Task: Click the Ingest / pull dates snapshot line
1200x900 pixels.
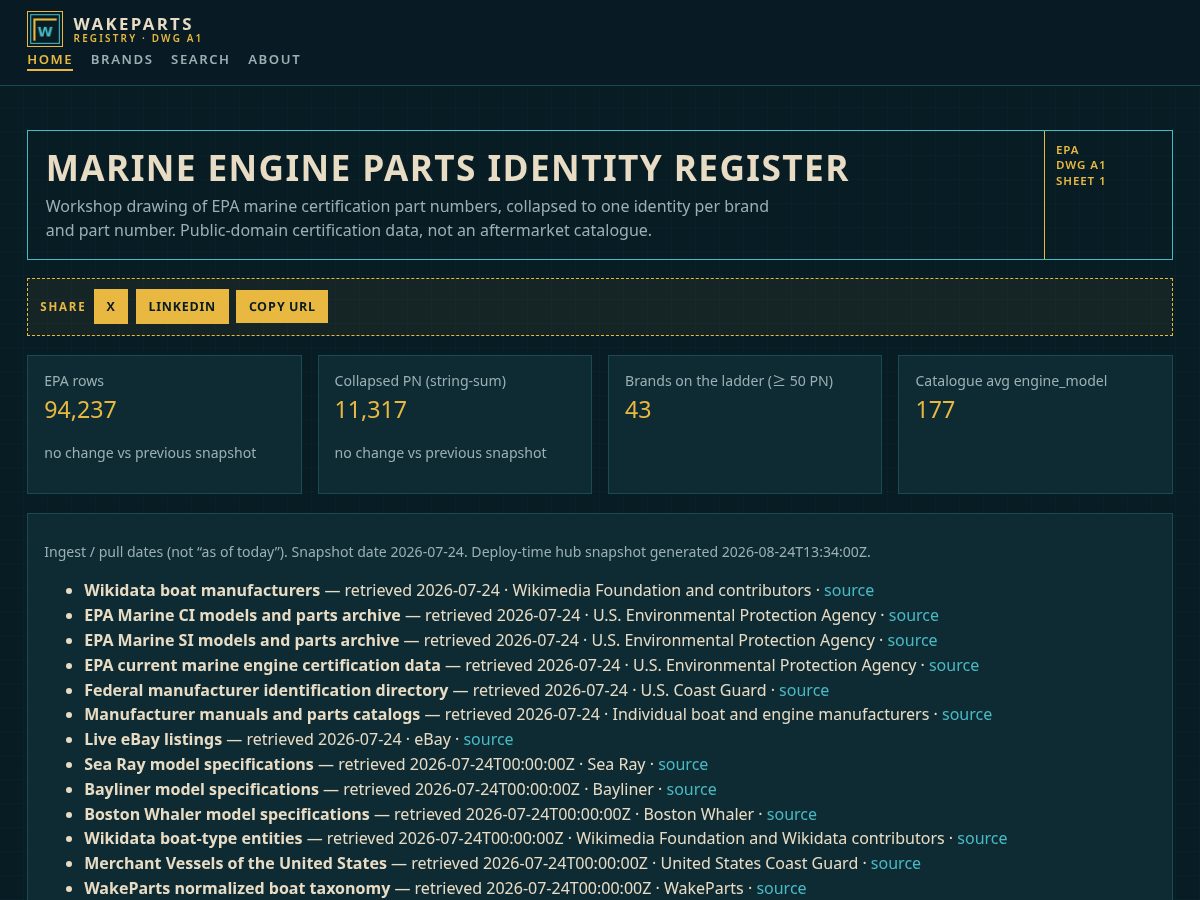Action: coord(457,552)
